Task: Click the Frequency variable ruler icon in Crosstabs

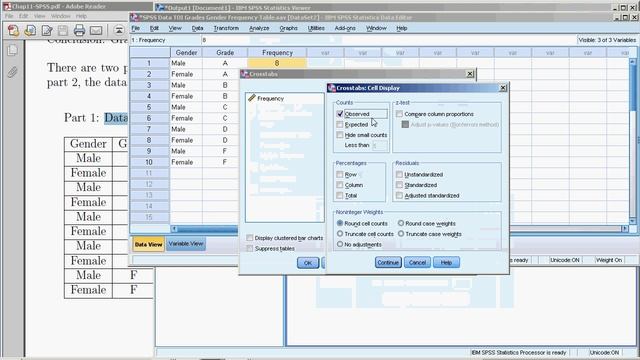Action: click(252, 98)
